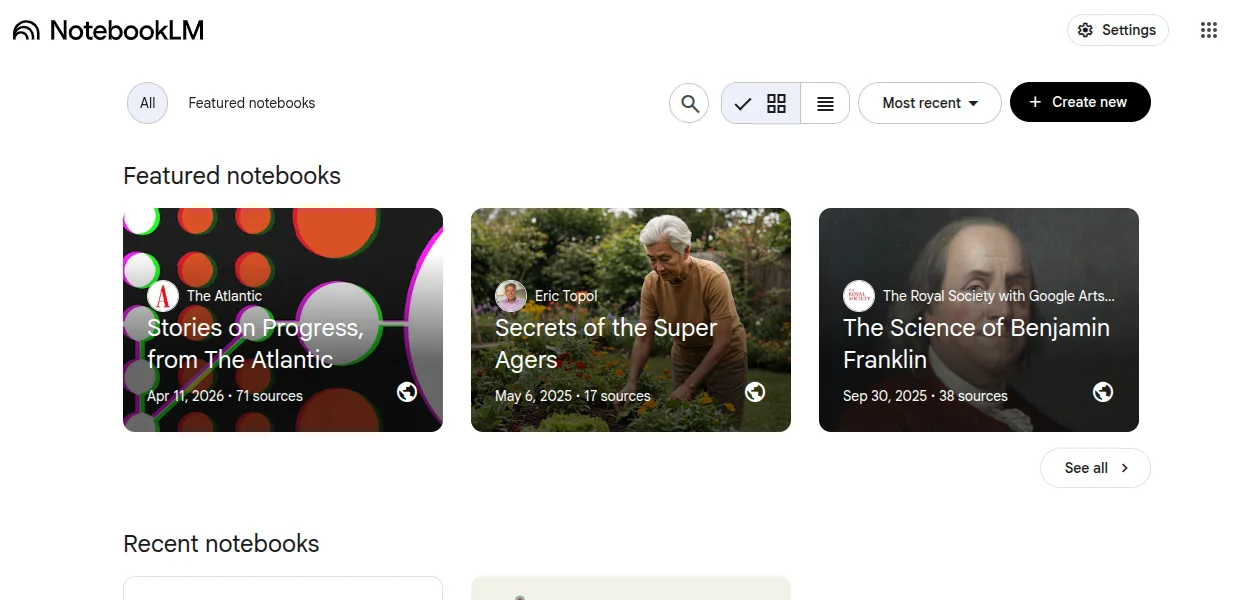Open Settings

1118,30
